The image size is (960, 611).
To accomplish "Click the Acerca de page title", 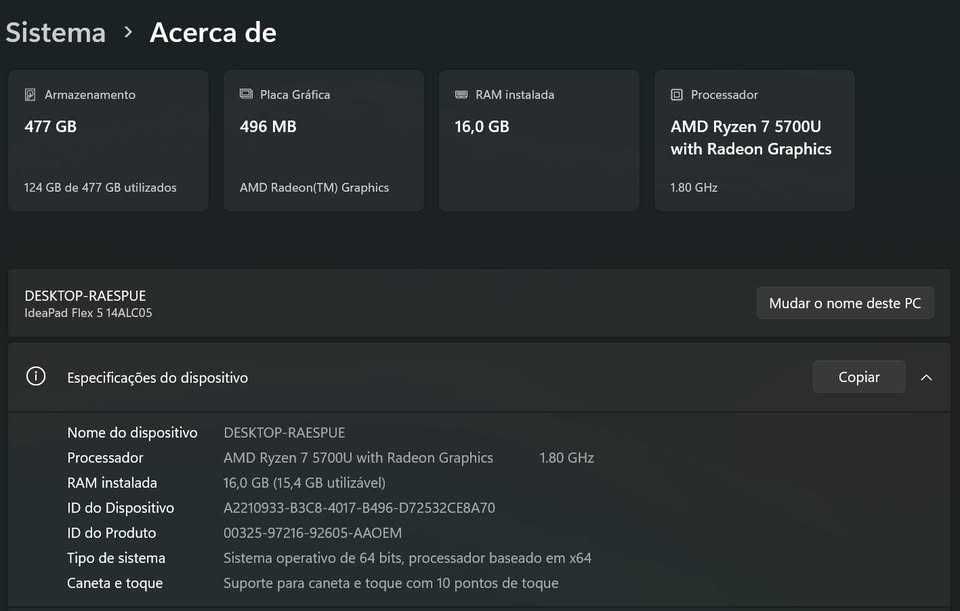I will 213,32.
